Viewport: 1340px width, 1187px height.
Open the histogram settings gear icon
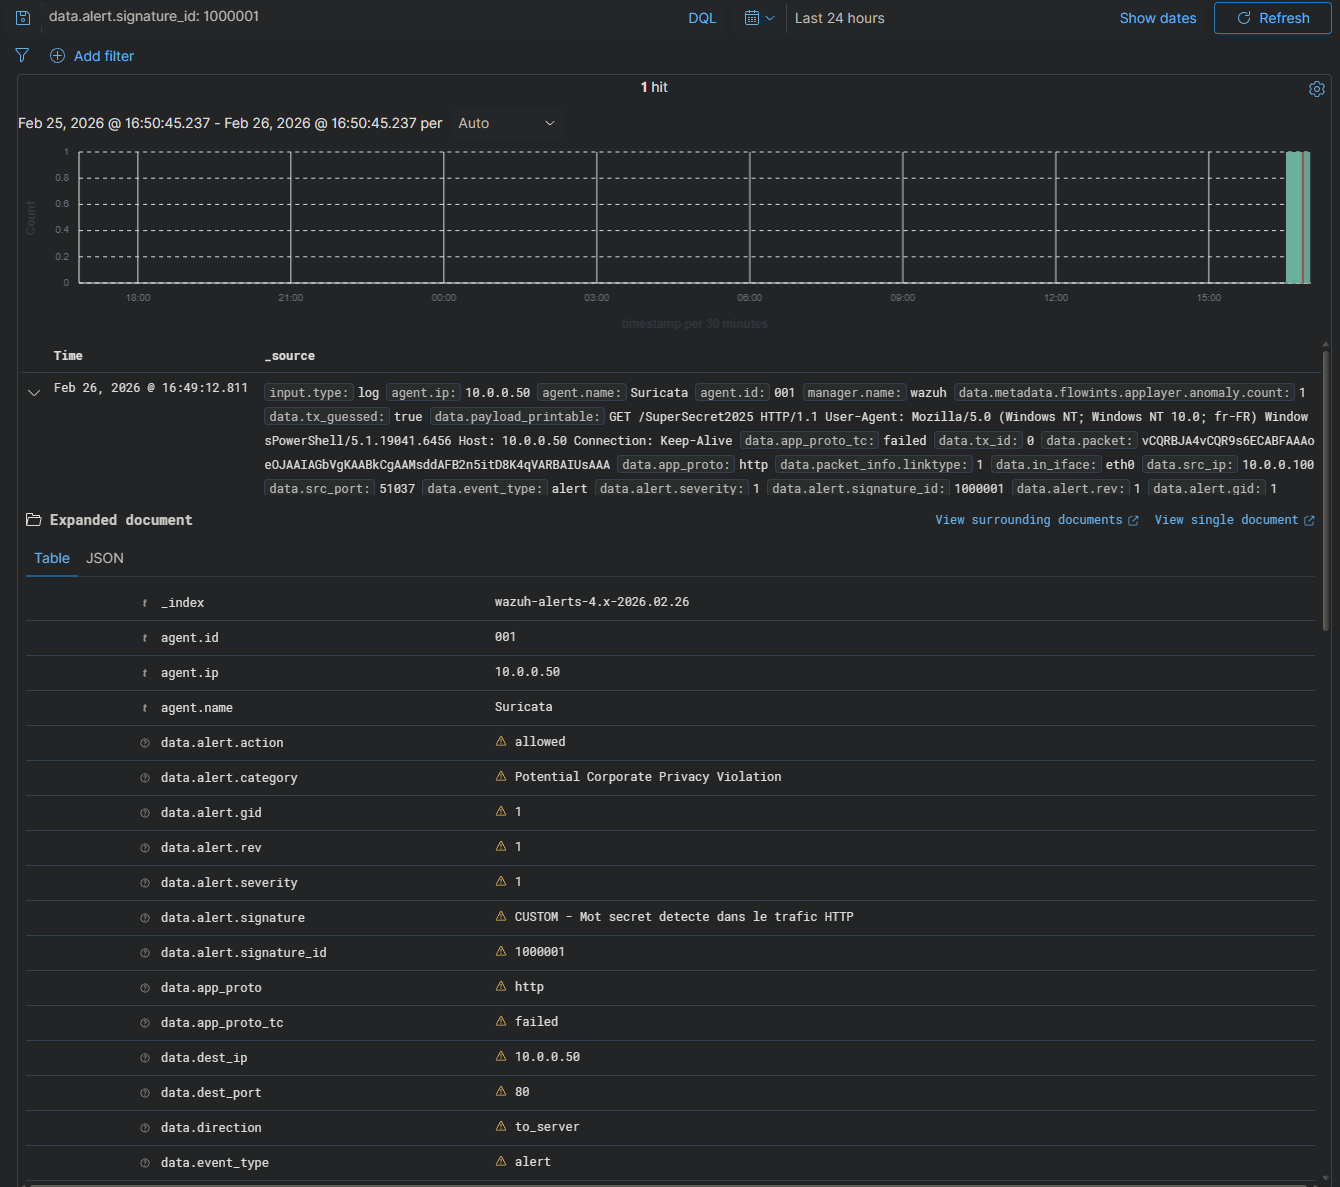(1317, 89)
